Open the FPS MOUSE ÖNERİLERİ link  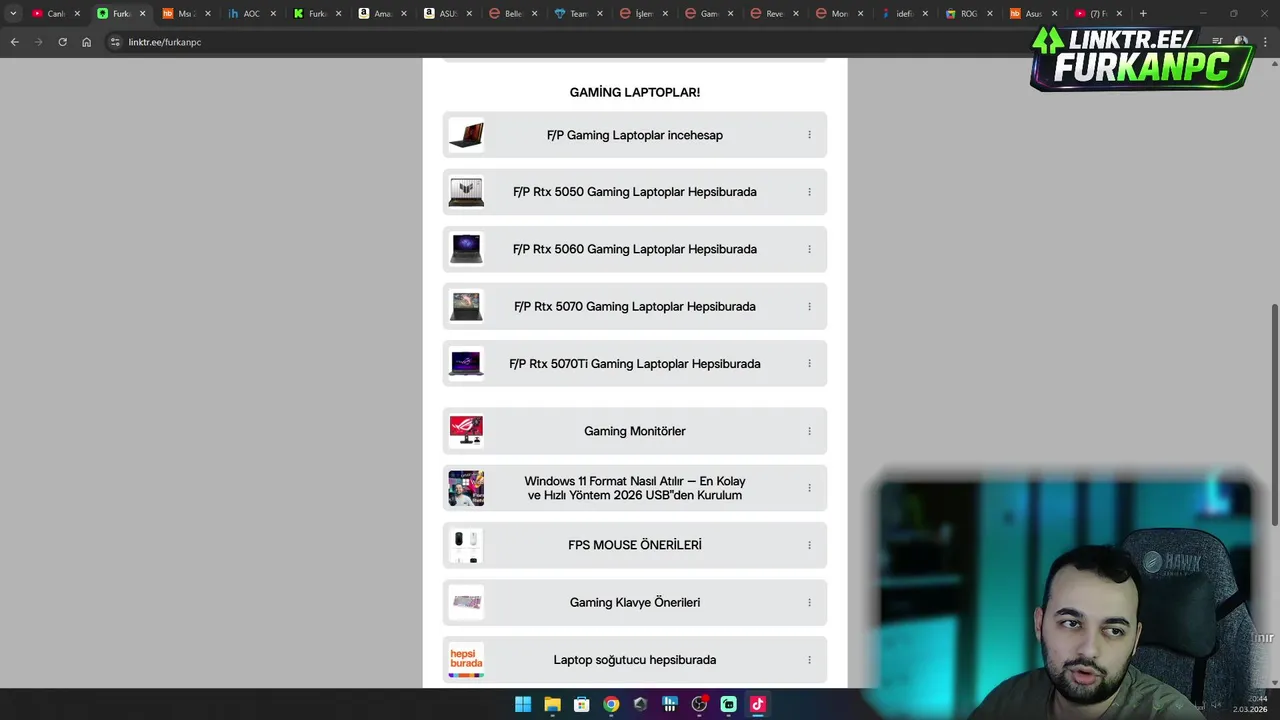(635, 545)
